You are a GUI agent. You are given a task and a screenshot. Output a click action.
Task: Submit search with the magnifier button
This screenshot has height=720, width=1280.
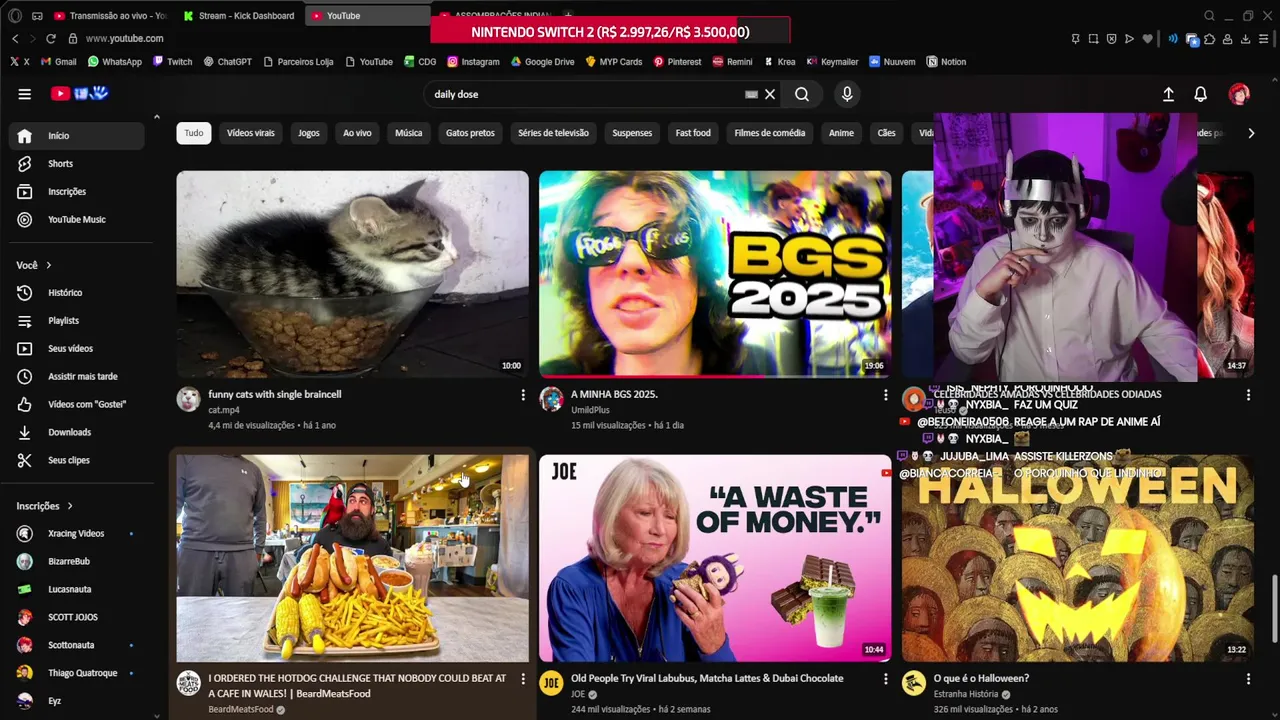(802, 94)
